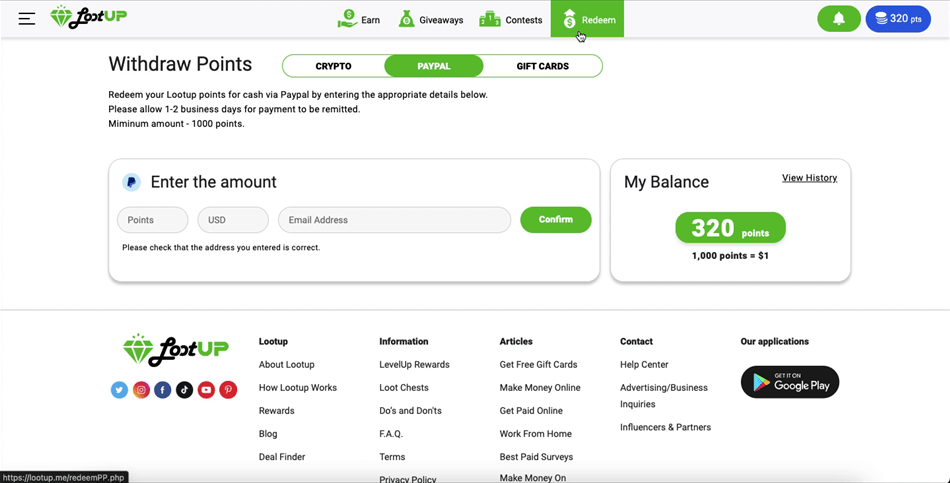The width and height of the screenshot is (950, 483).
Task: Open How Lootup Works link
Action: click(297, 387)
